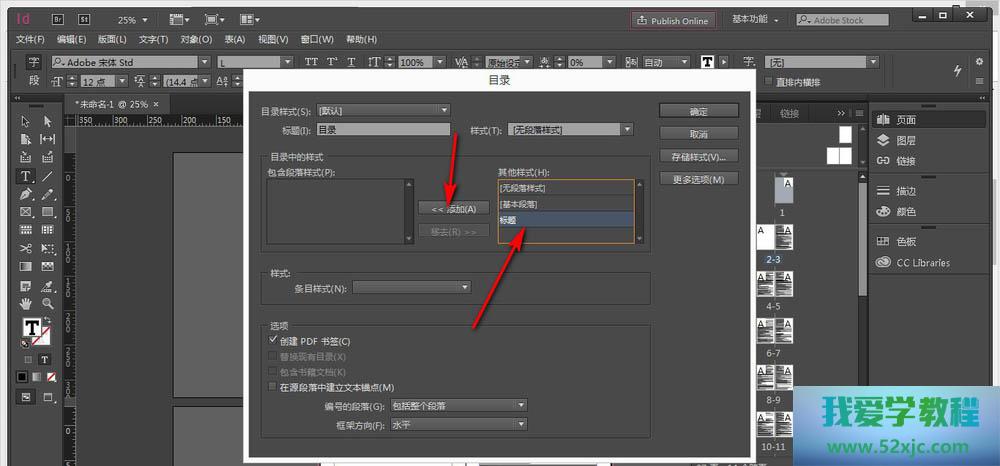Check the 直排内横排 option

click(x=768, y=82)
